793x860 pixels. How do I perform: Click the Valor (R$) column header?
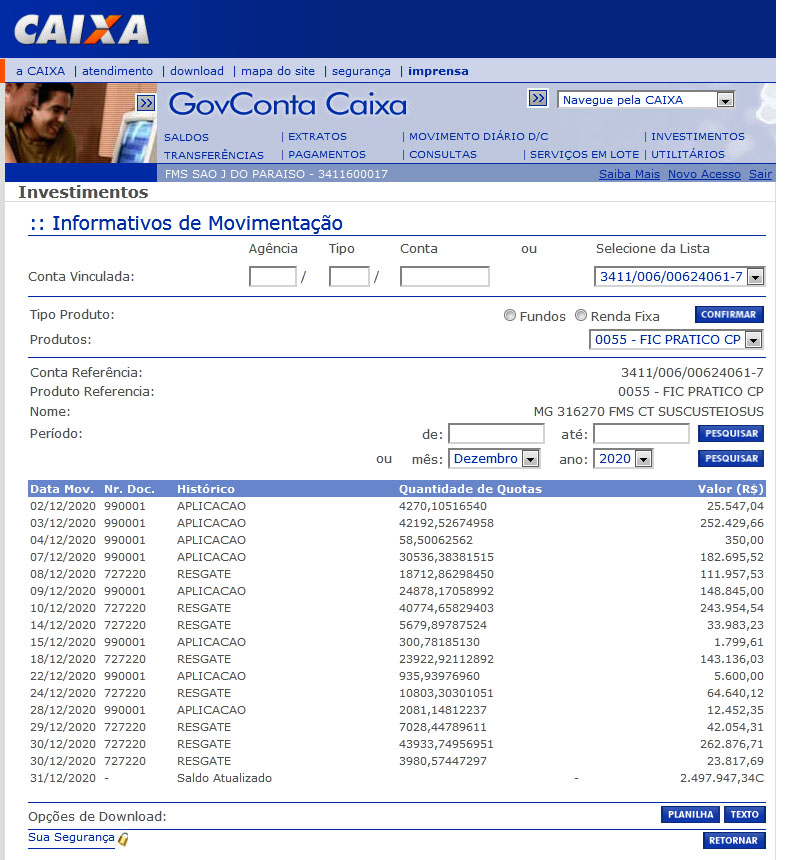coord(730,489)
